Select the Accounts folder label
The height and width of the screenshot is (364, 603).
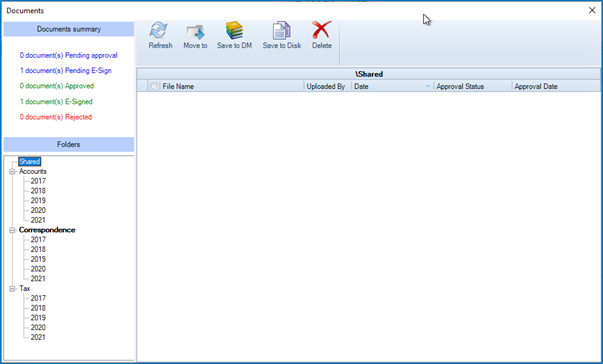tap(33, 171)
